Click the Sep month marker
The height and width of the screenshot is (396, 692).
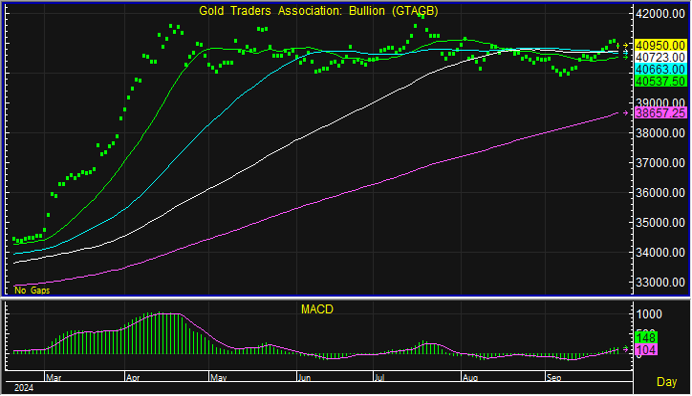pyautogui.click(x=554, y=378)
